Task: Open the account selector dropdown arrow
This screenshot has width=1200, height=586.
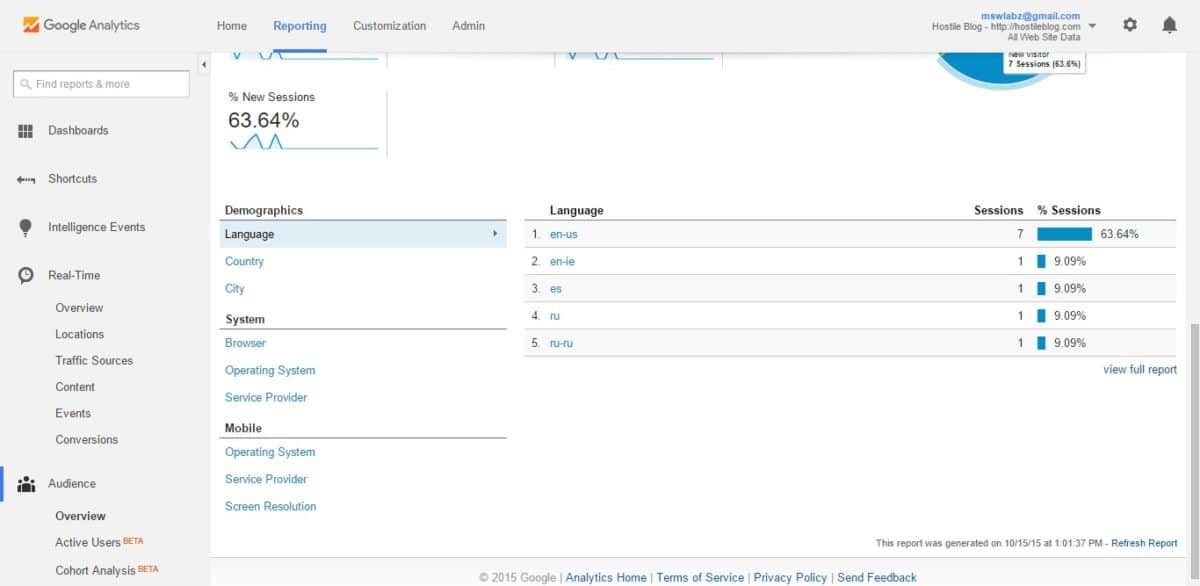Action: click(1092, 26)
